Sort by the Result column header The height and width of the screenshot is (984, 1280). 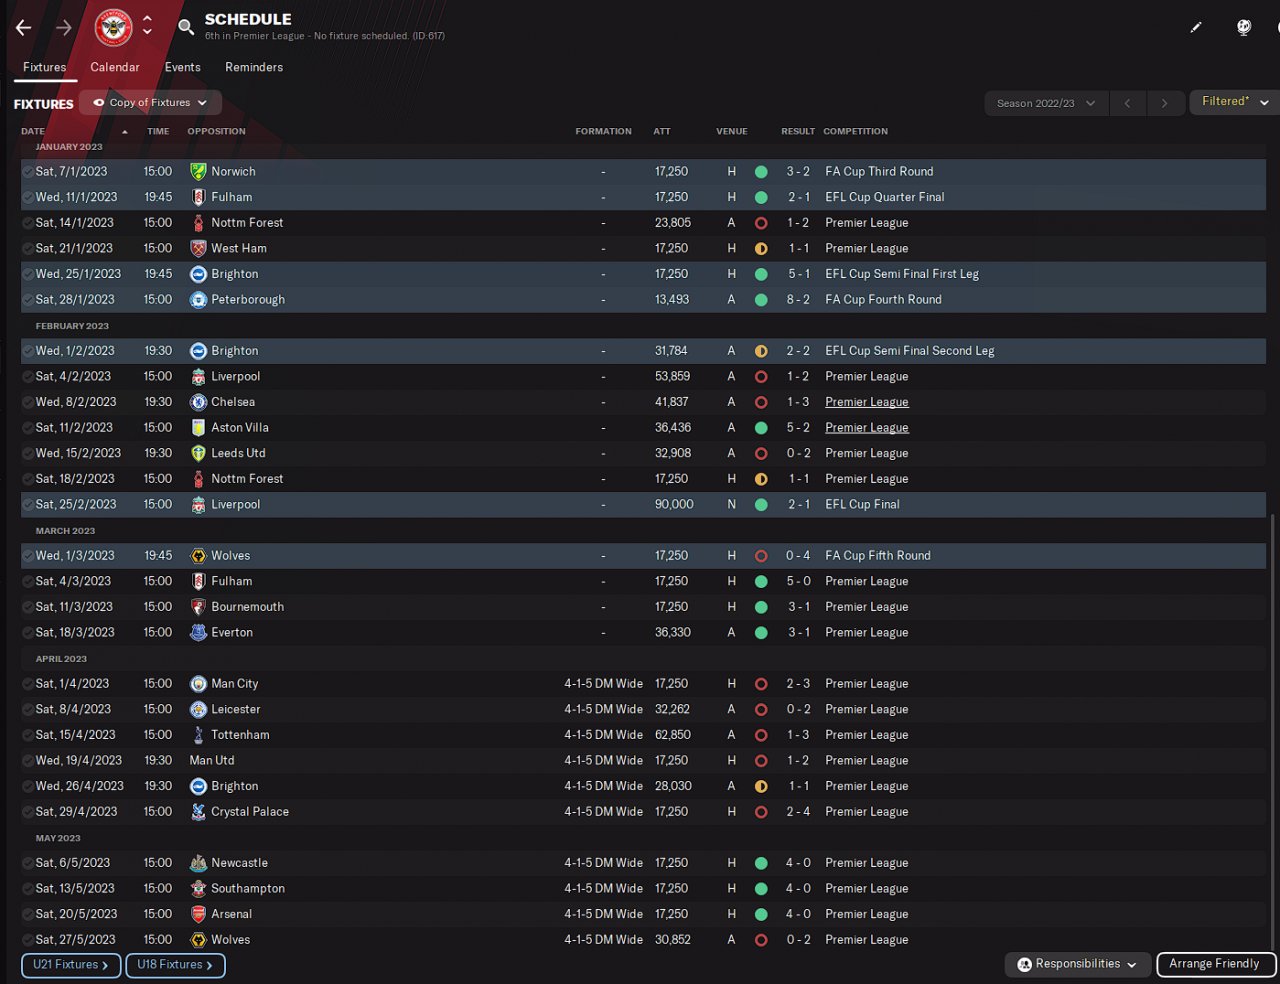point(798,132)
